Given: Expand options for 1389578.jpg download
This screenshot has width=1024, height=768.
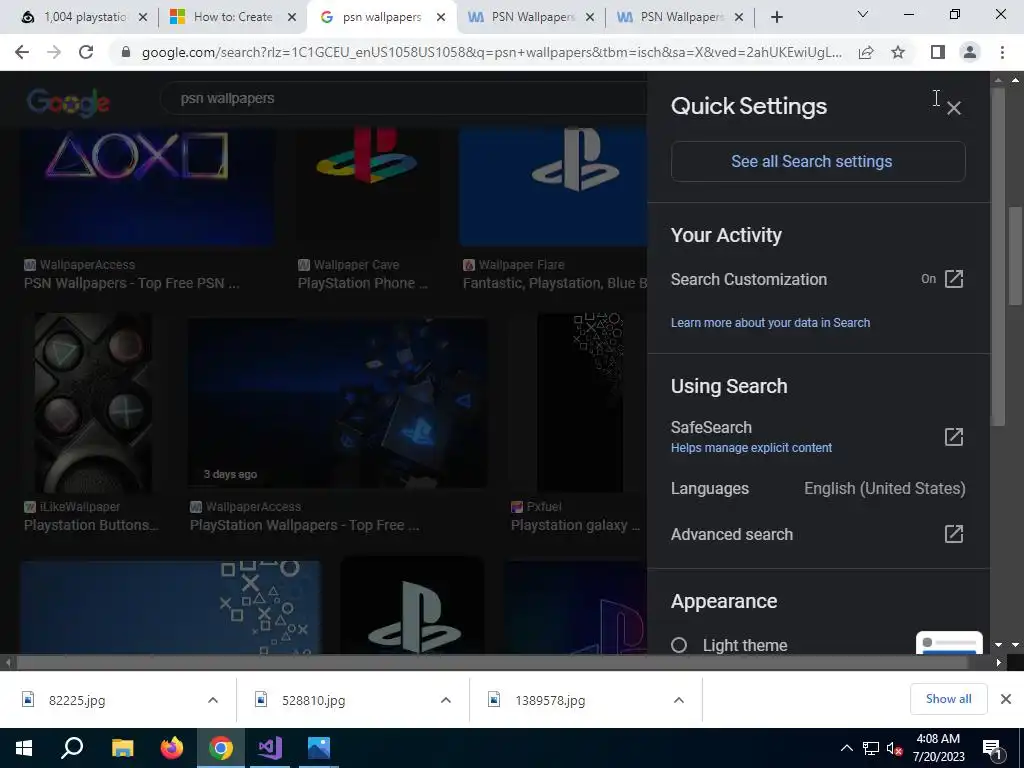Looking at the screenshot, I should 679,700.
